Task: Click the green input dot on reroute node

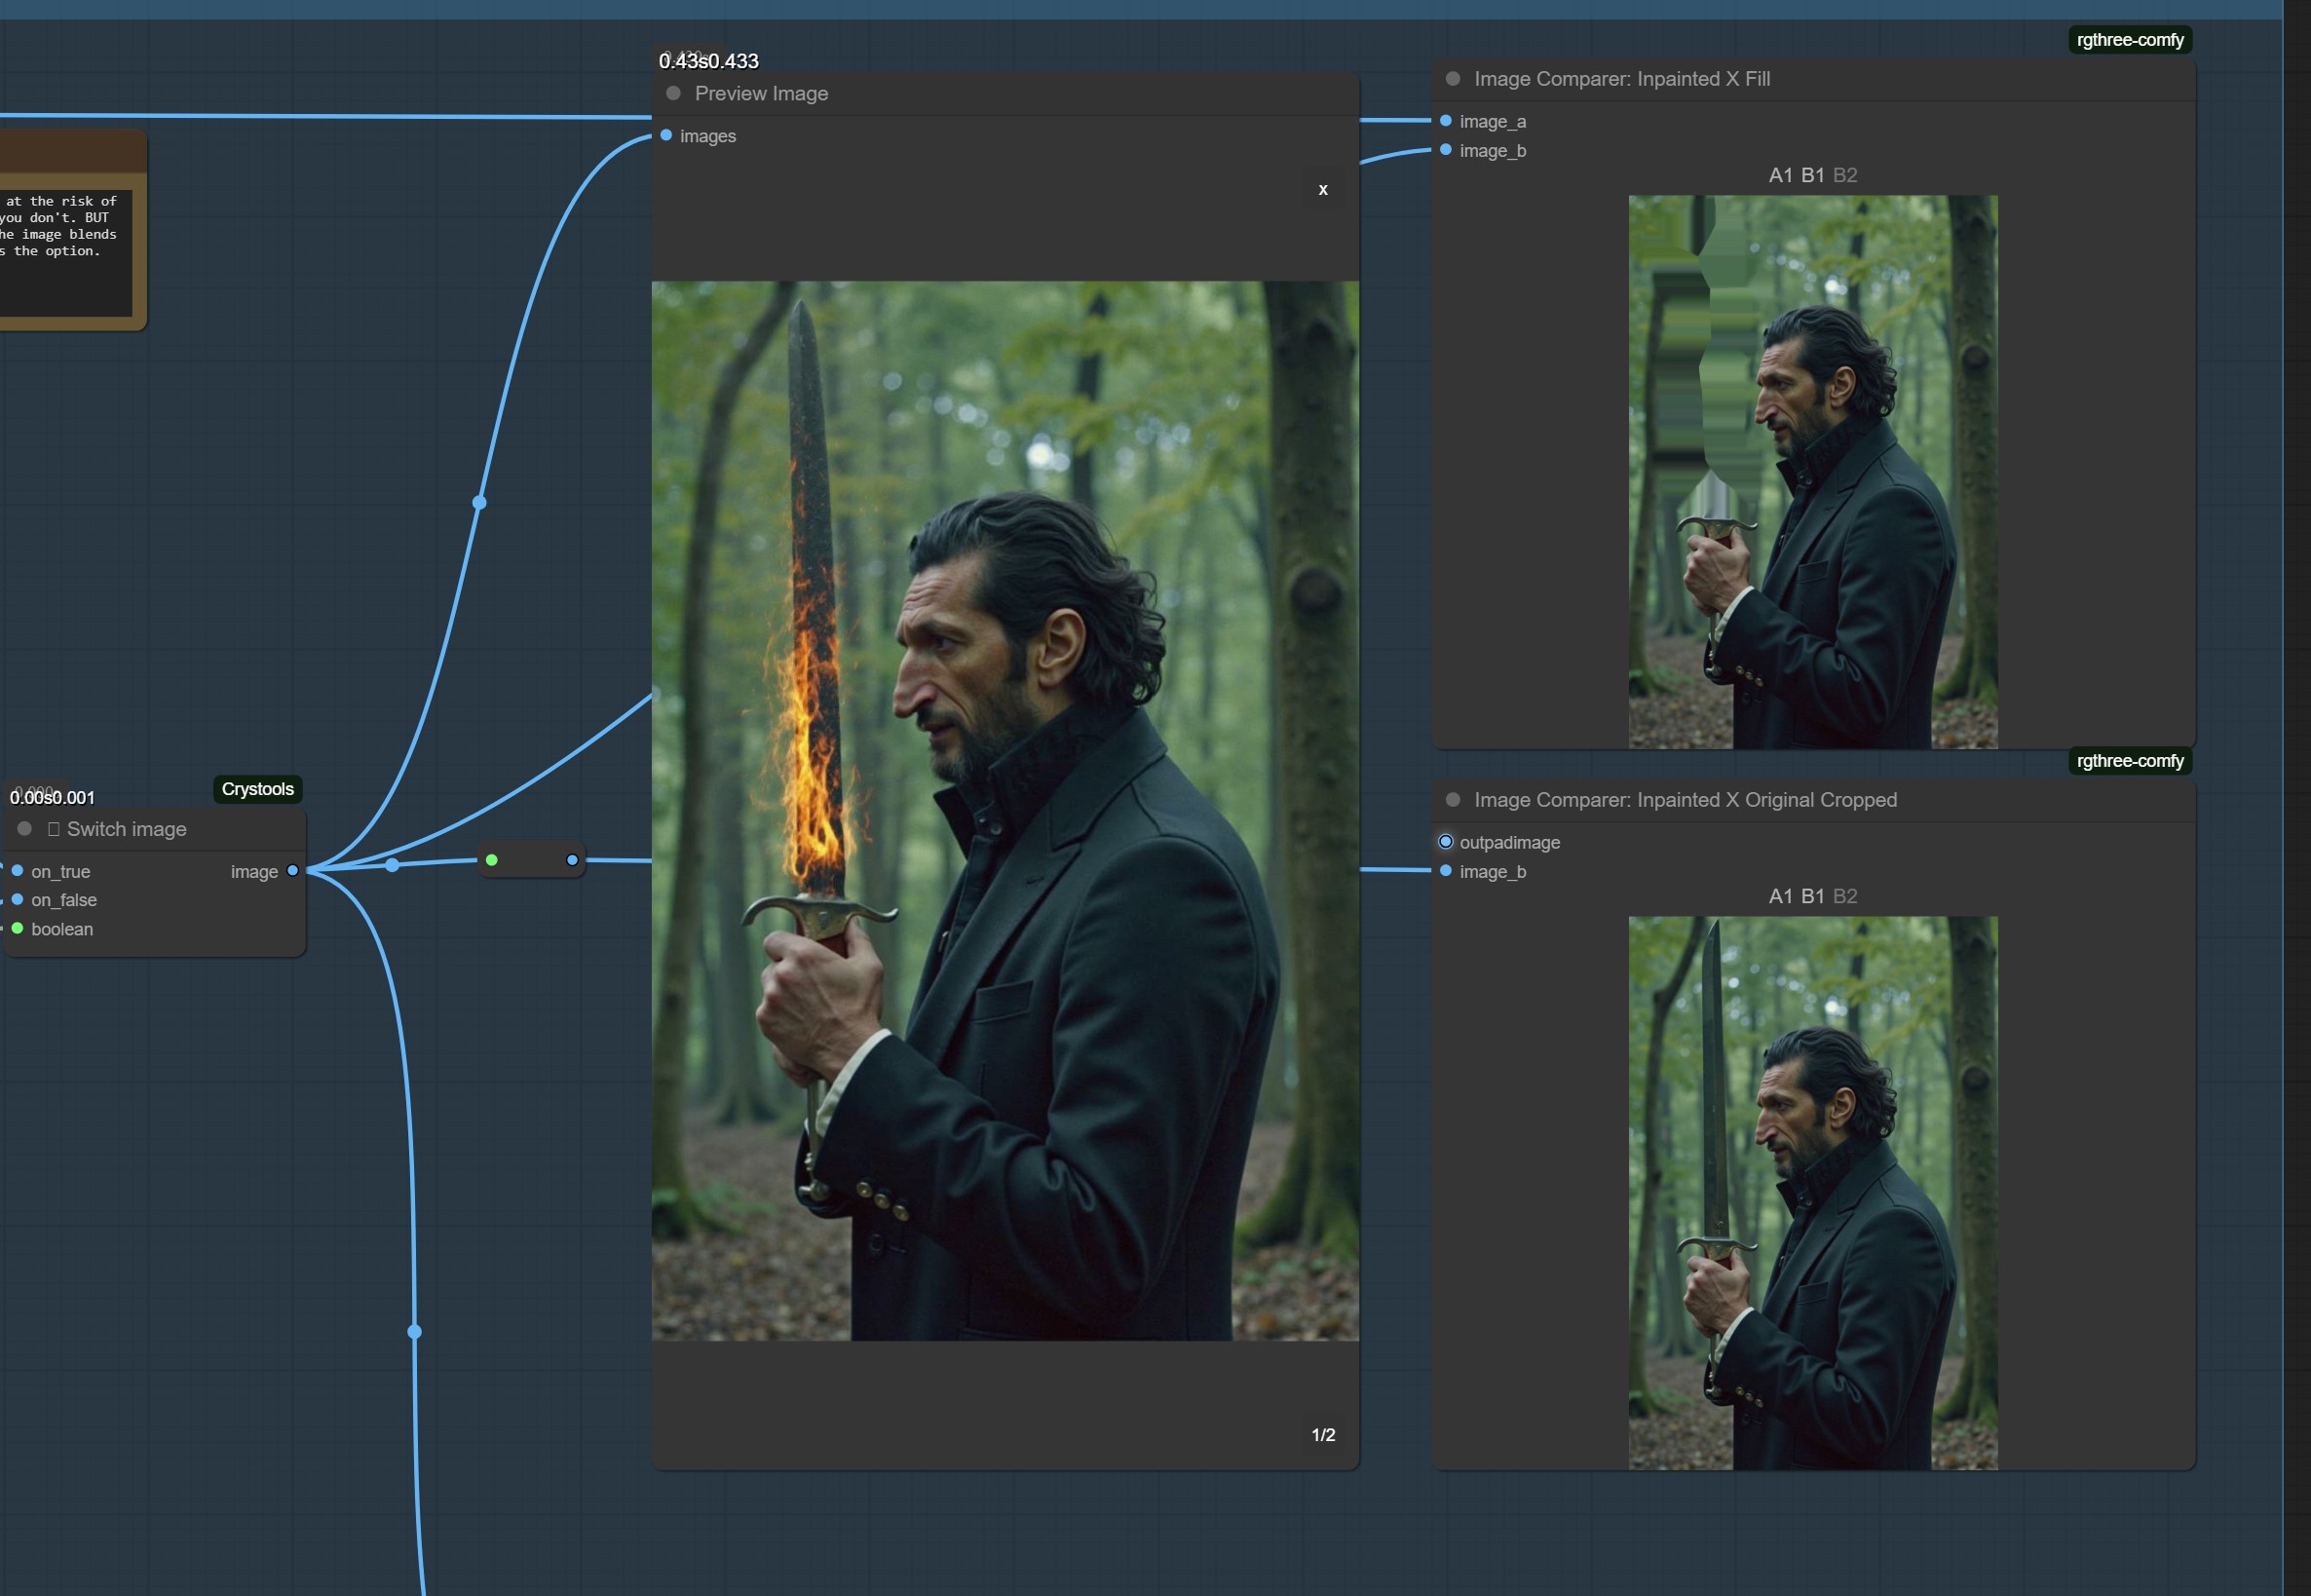Action: tap(492, 860)
